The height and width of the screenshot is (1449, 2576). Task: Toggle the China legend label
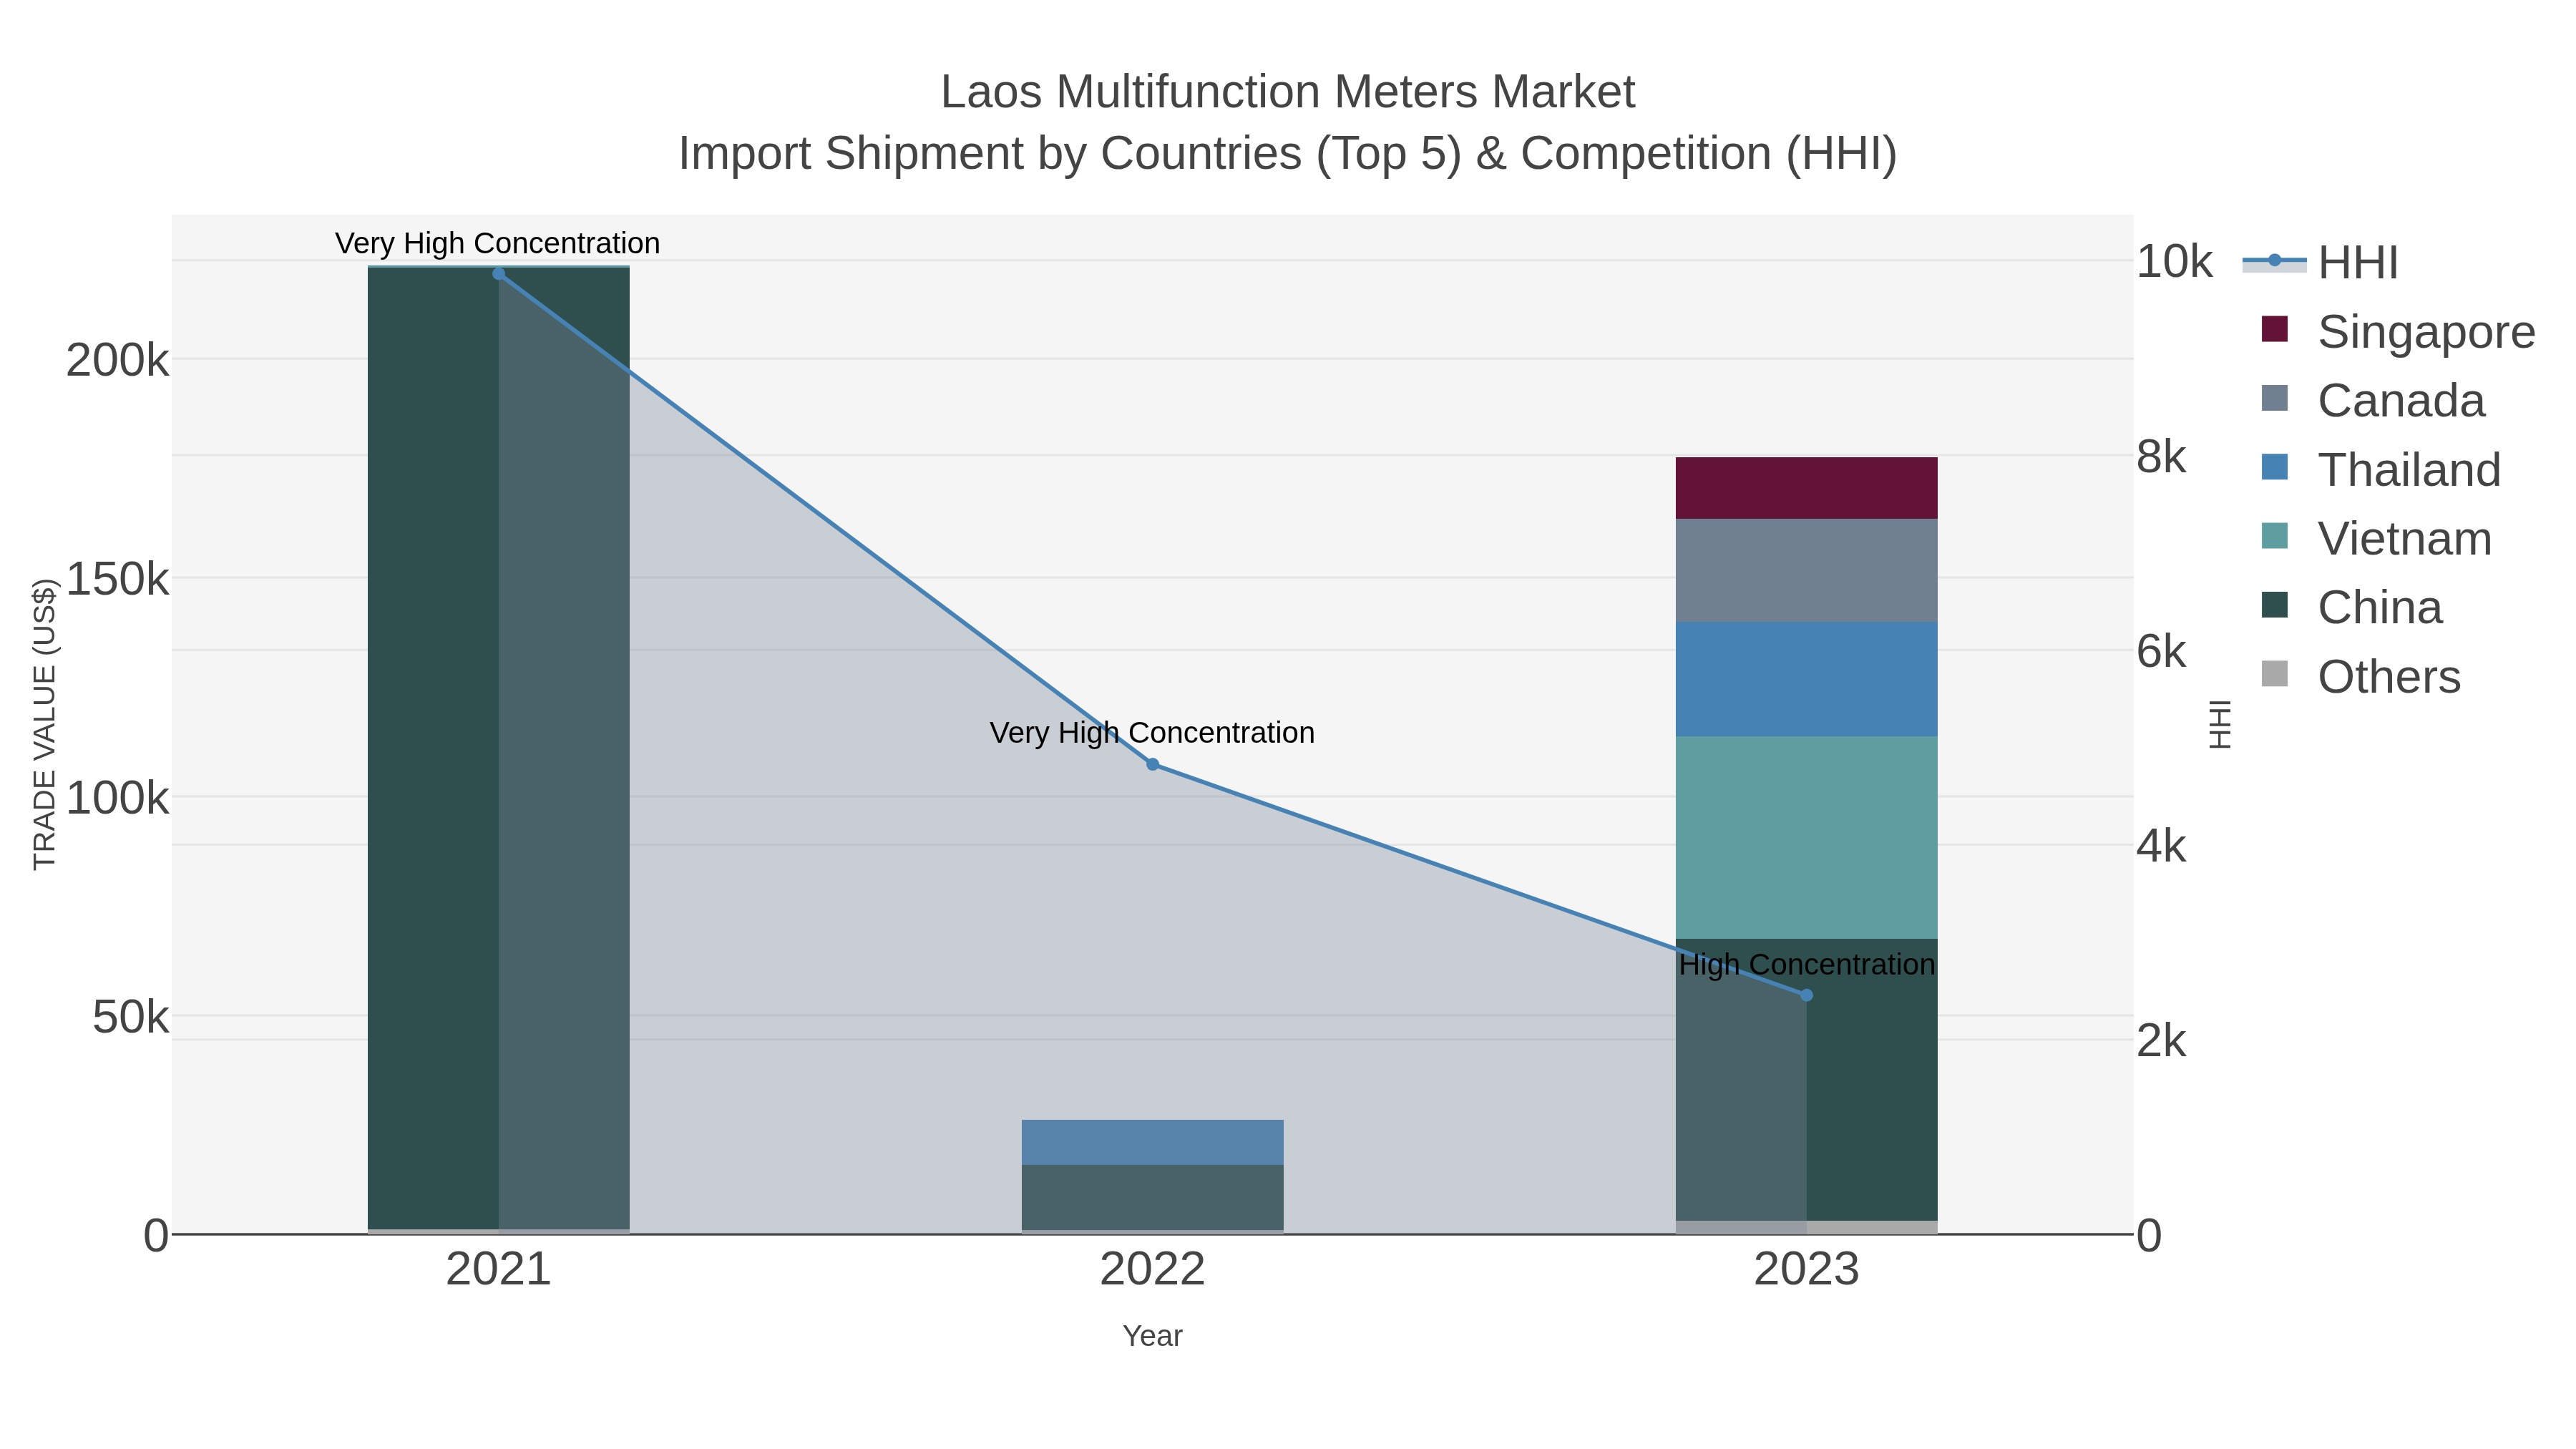[x=2379, y=607]
